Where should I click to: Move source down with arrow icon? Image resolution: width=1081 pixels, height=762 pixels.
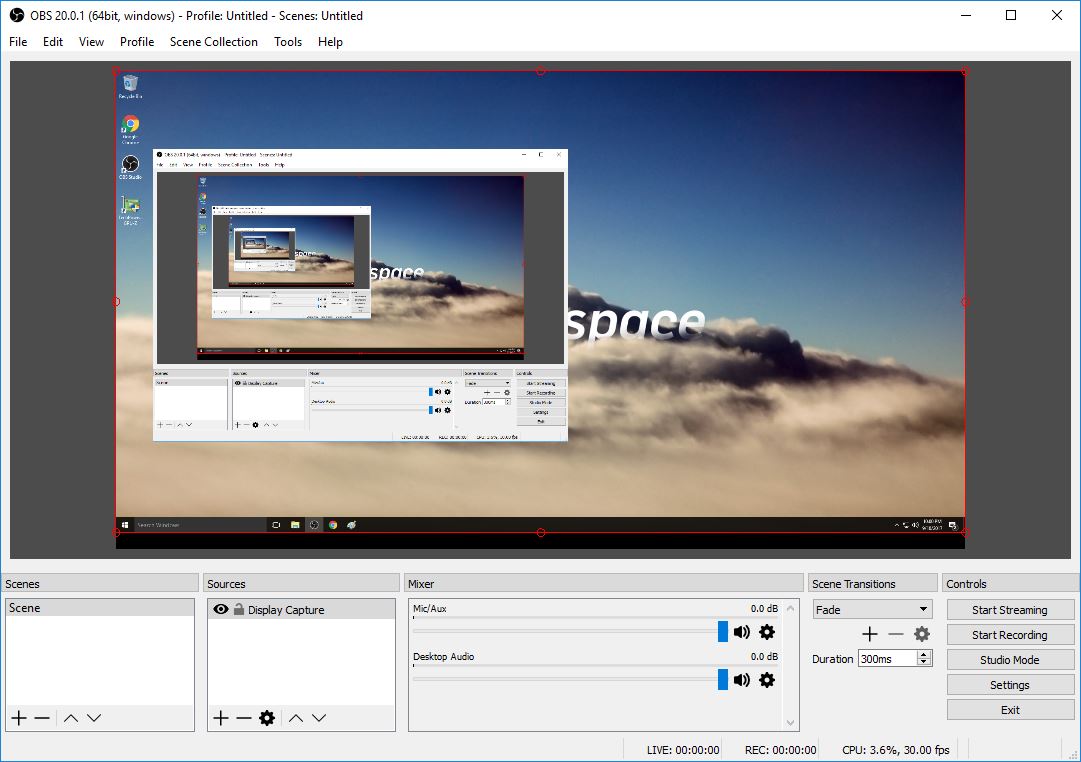(x=319, y=718)
